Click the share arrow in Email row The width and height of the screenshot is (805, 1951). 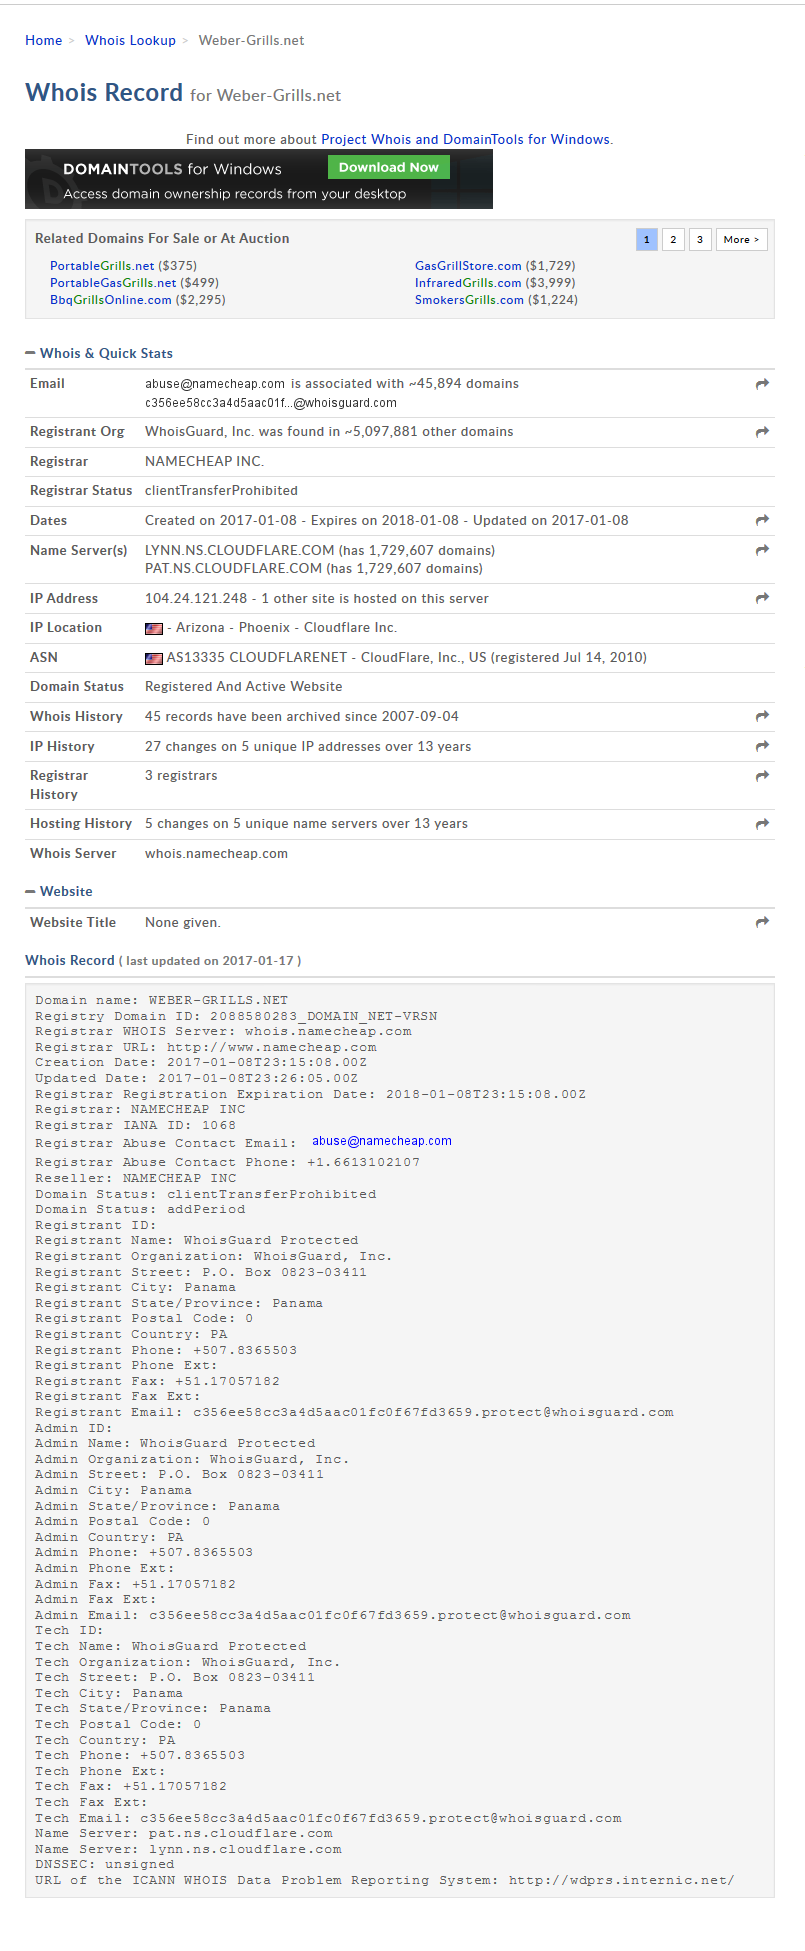762,384
